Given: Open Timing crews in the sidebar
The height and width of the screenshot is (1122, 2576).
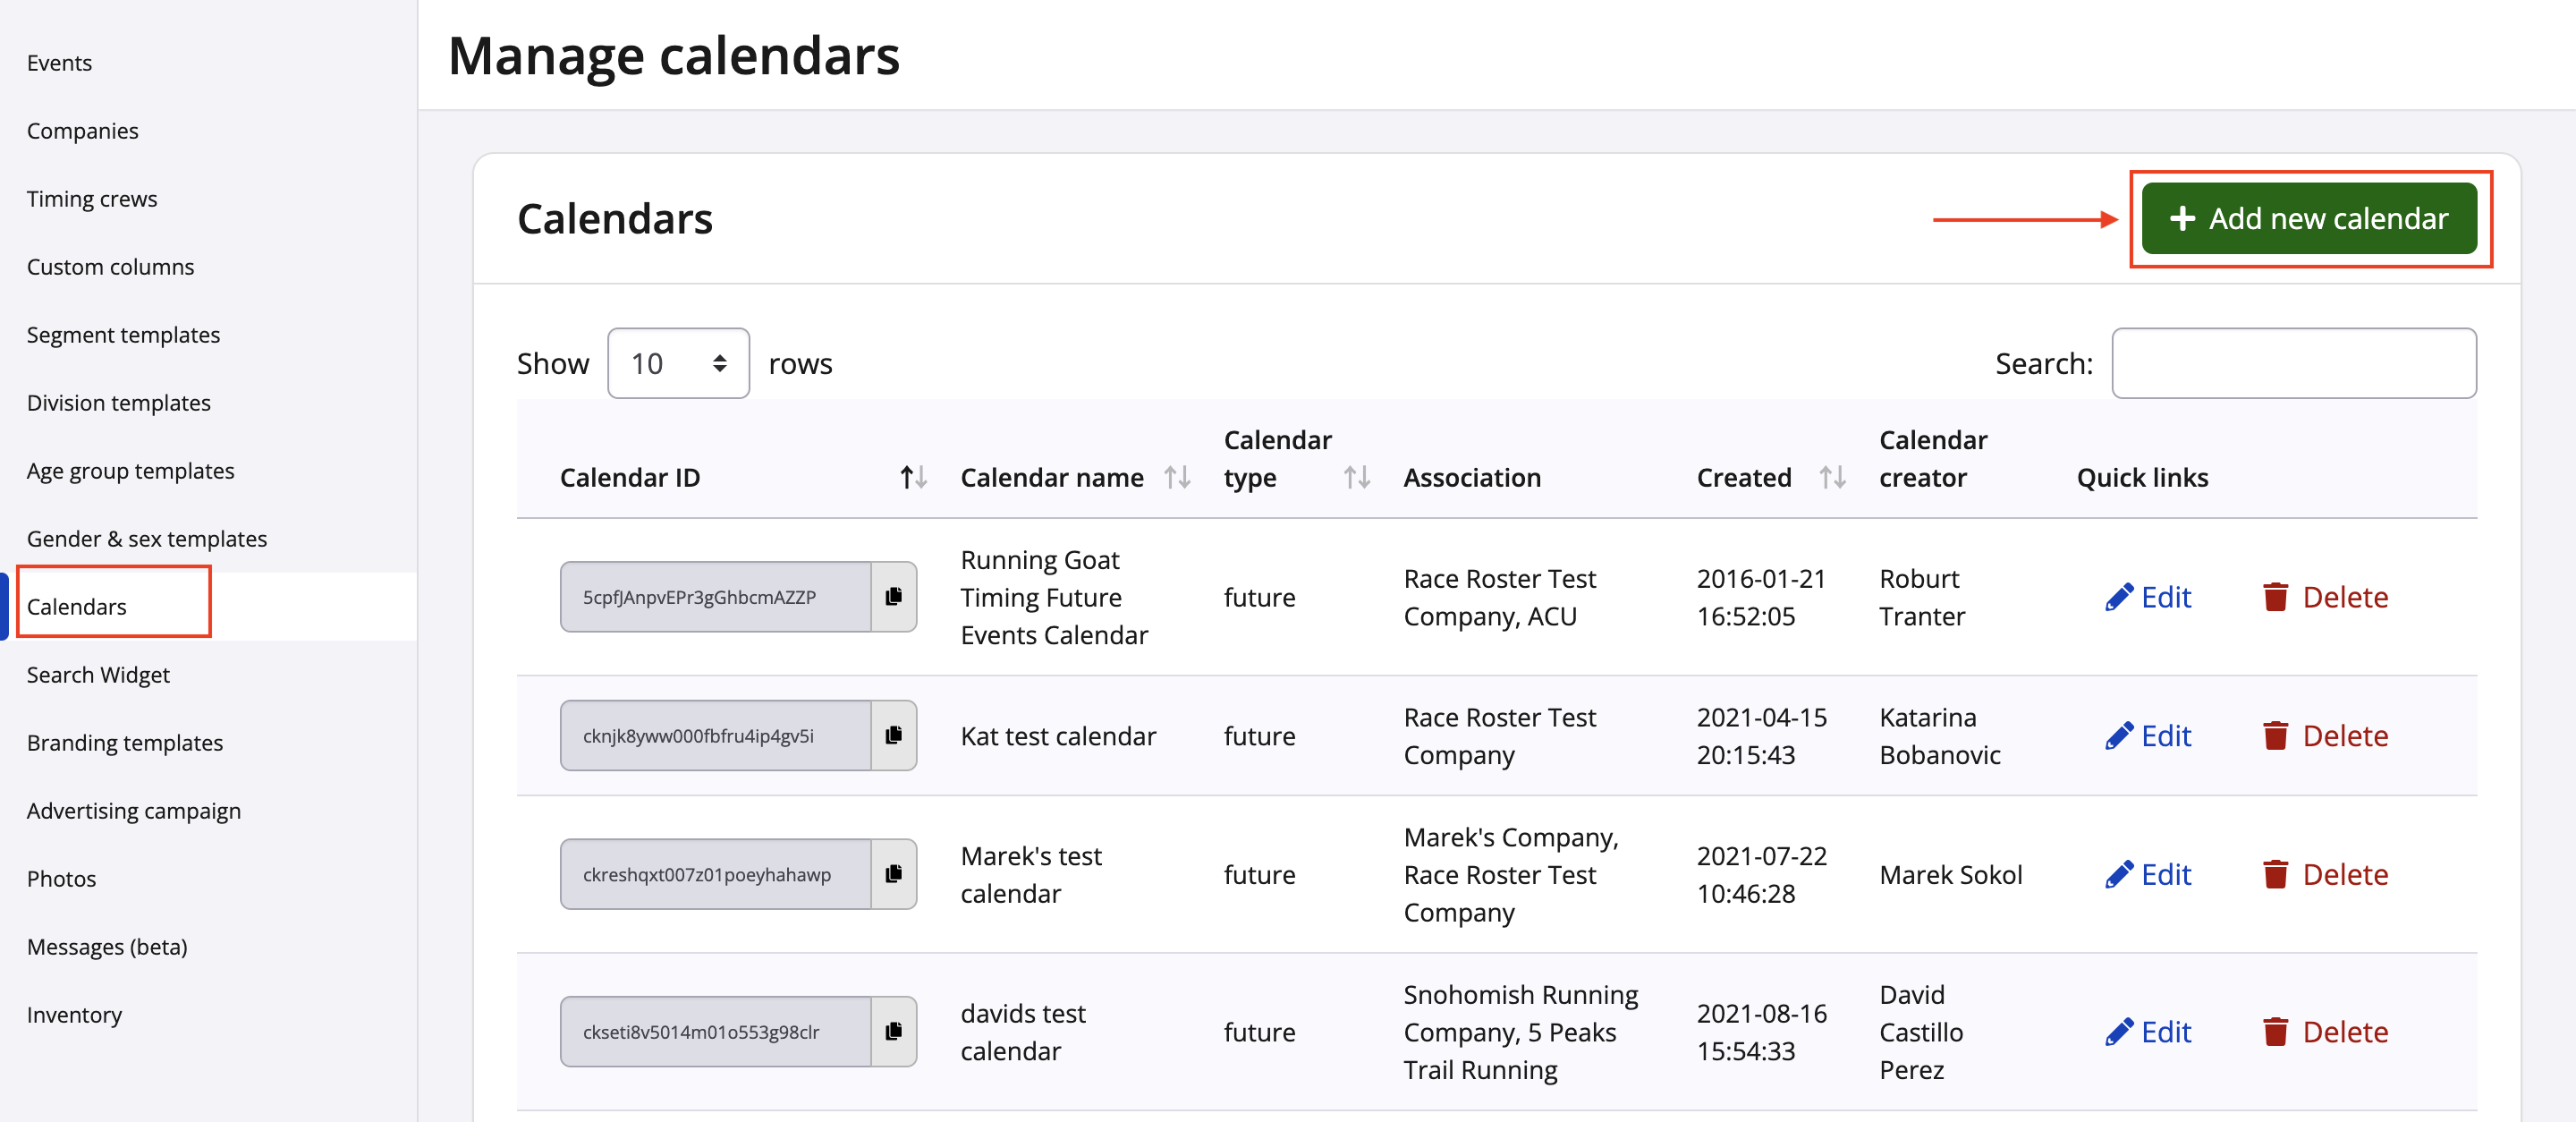Looking at the screenshot, I should (x=92, y=199).
